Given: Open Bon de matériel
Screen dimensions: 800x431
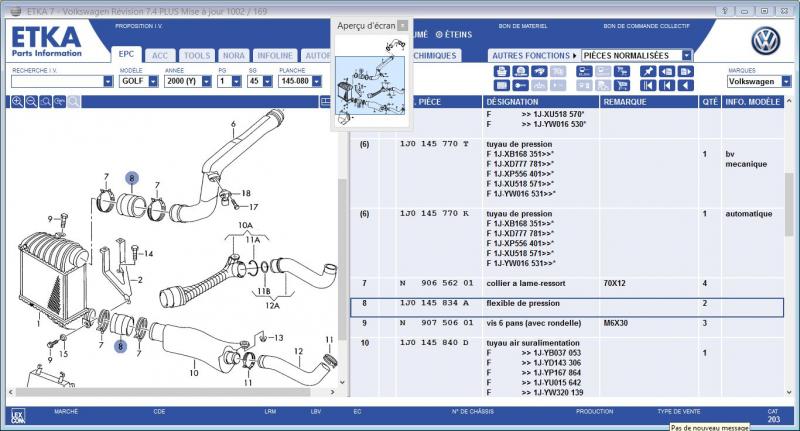Looking at the screenshot, I should tap(523, 26).
